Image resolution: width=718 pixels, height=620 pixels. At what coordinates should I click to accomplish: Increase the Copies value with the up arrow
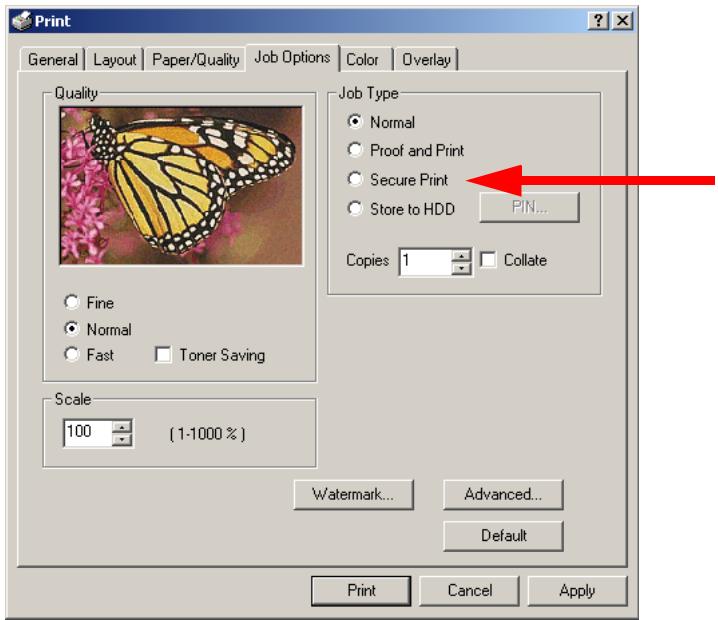point(462,256)
